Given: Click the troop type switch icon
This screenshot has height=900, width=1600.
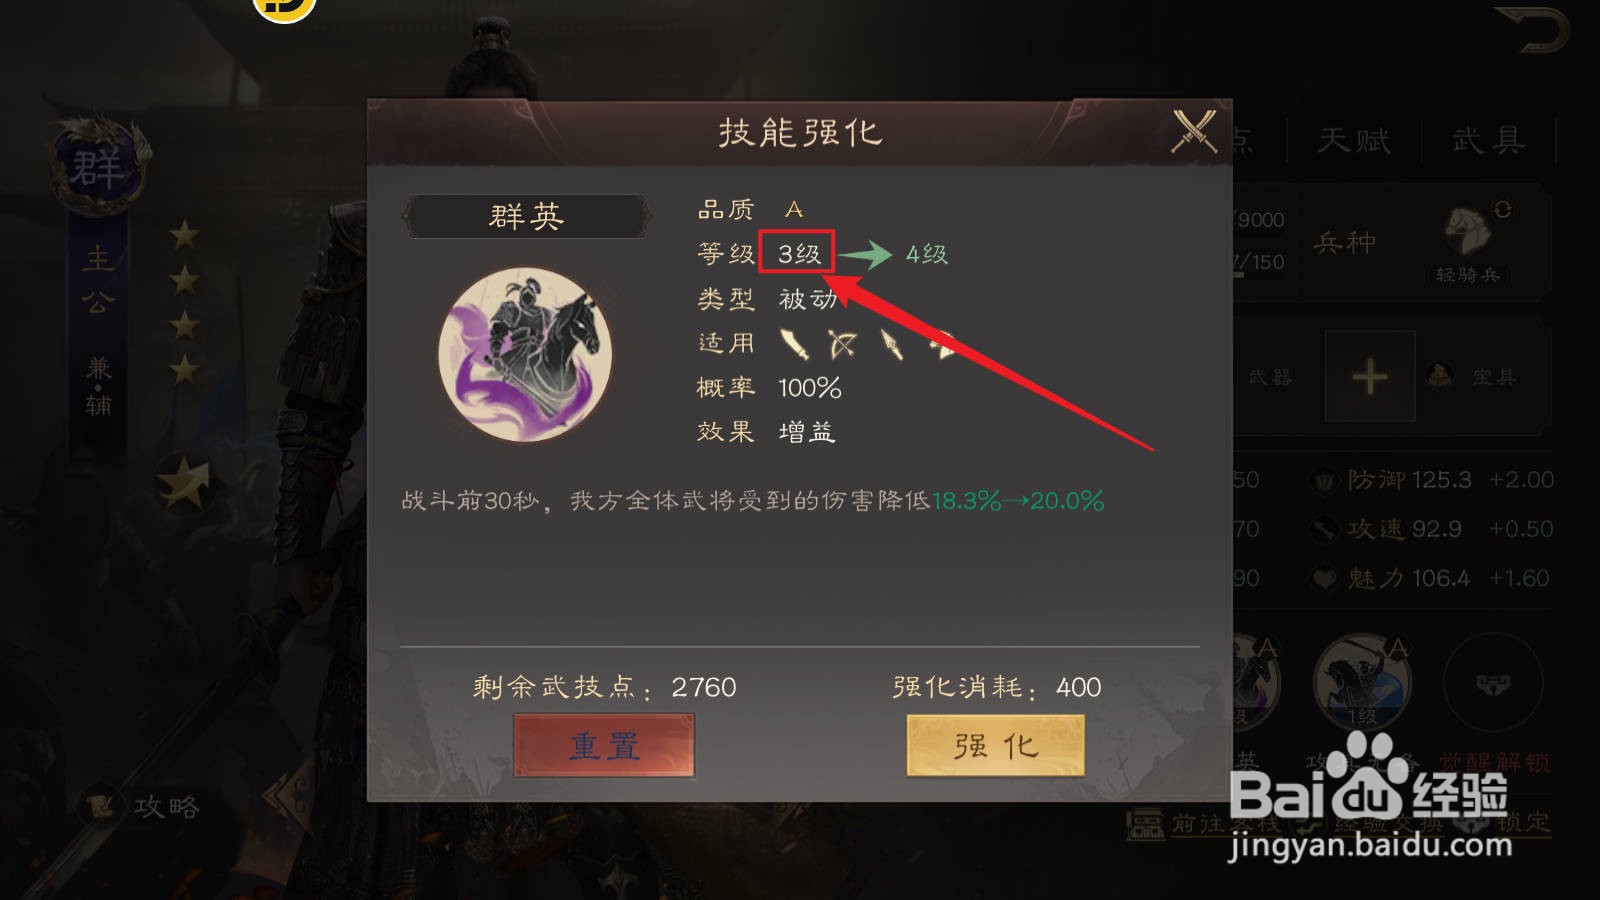Looking at the screenshot, I should click(1503, 209).
